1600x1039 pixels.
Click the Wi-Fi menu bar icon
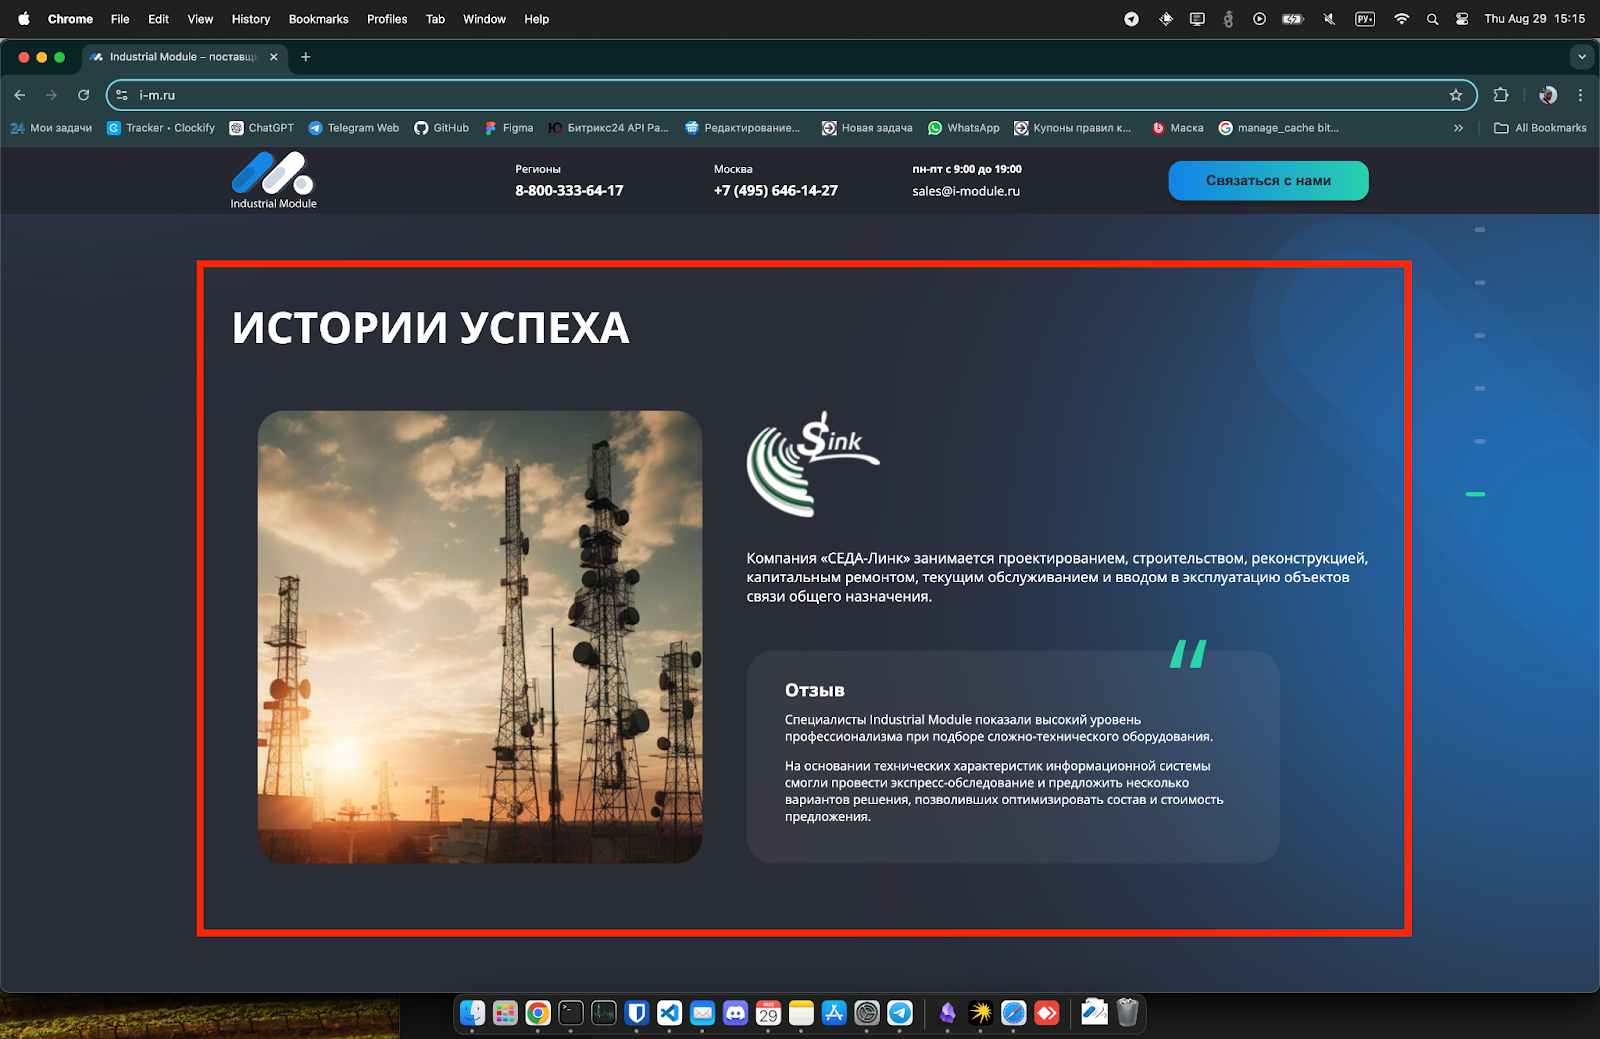pyautogui.click(x=1401, y=19)
